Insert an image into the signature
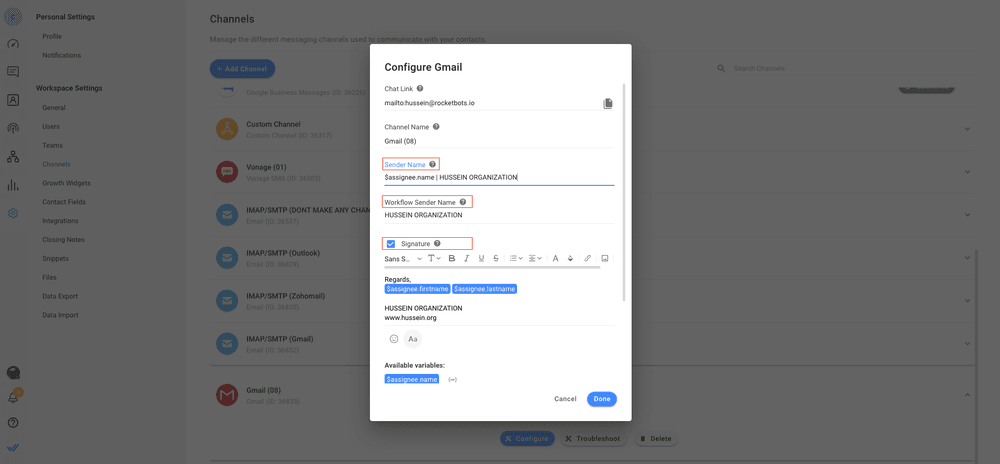Screen dimensions: 1000x464 click(604, 259)
